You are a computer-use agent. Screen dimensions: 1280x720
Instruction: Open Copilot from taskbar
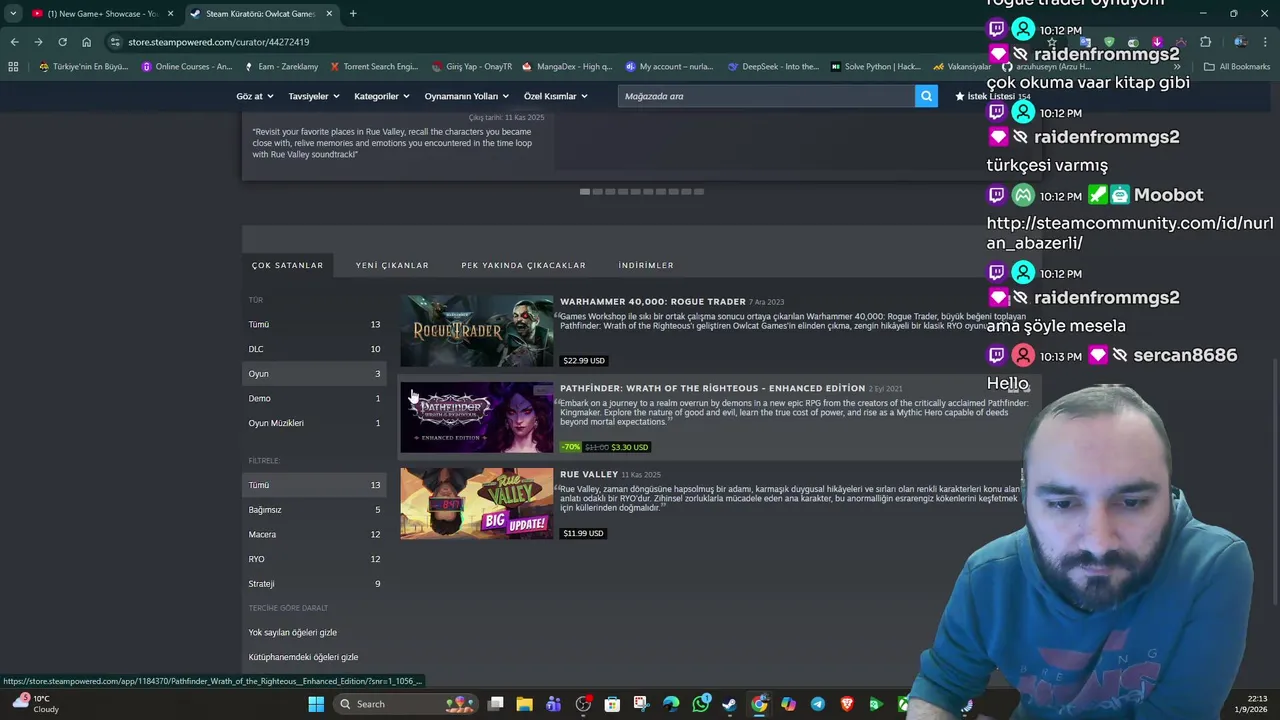tap(788, 704)
